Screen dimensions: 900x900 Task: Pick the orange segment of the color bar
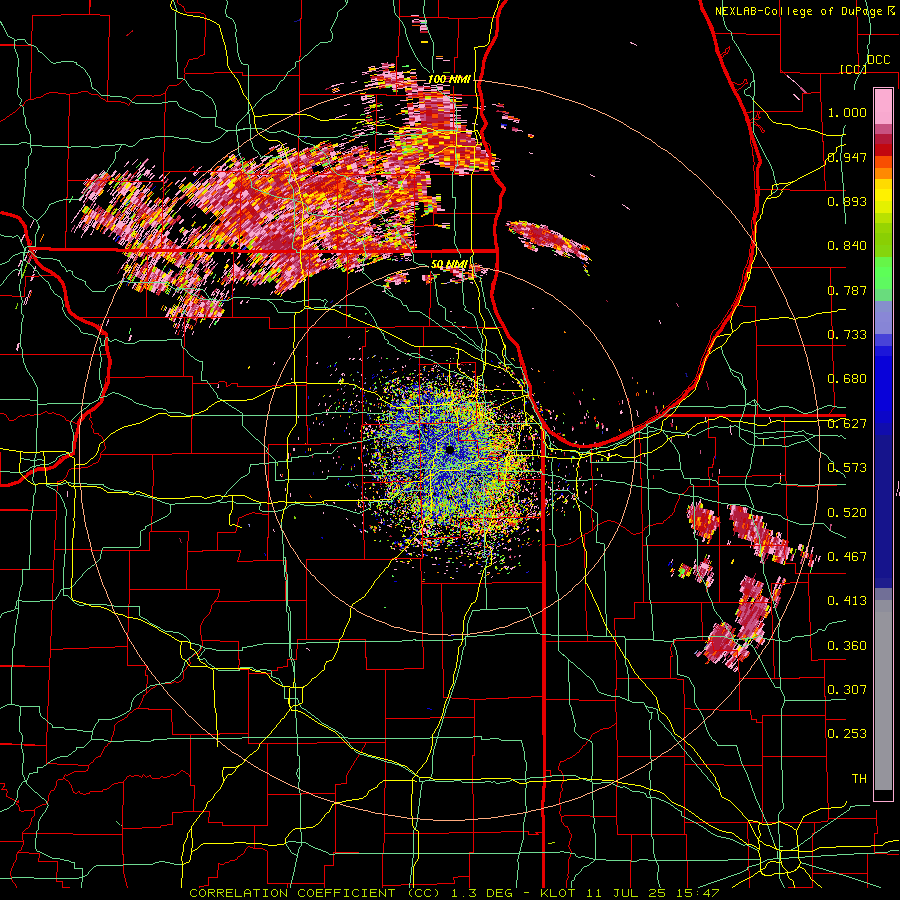883,173
